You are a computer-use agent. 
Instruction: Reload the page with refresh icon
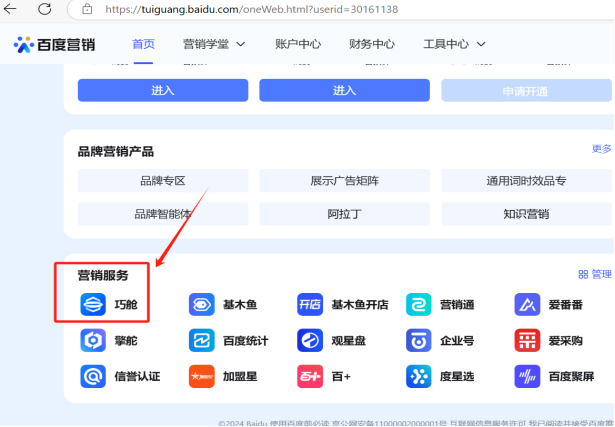coord(44,9)
